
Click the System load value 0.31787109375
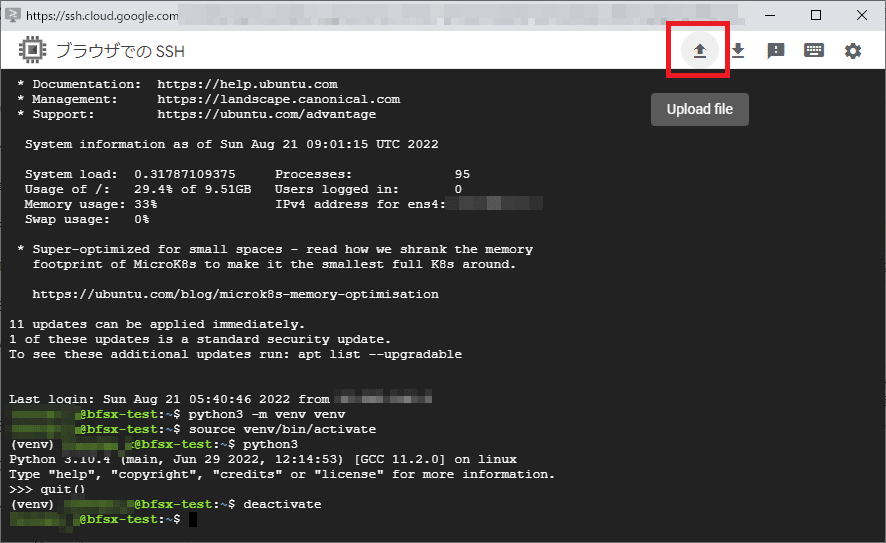[185, 174]
